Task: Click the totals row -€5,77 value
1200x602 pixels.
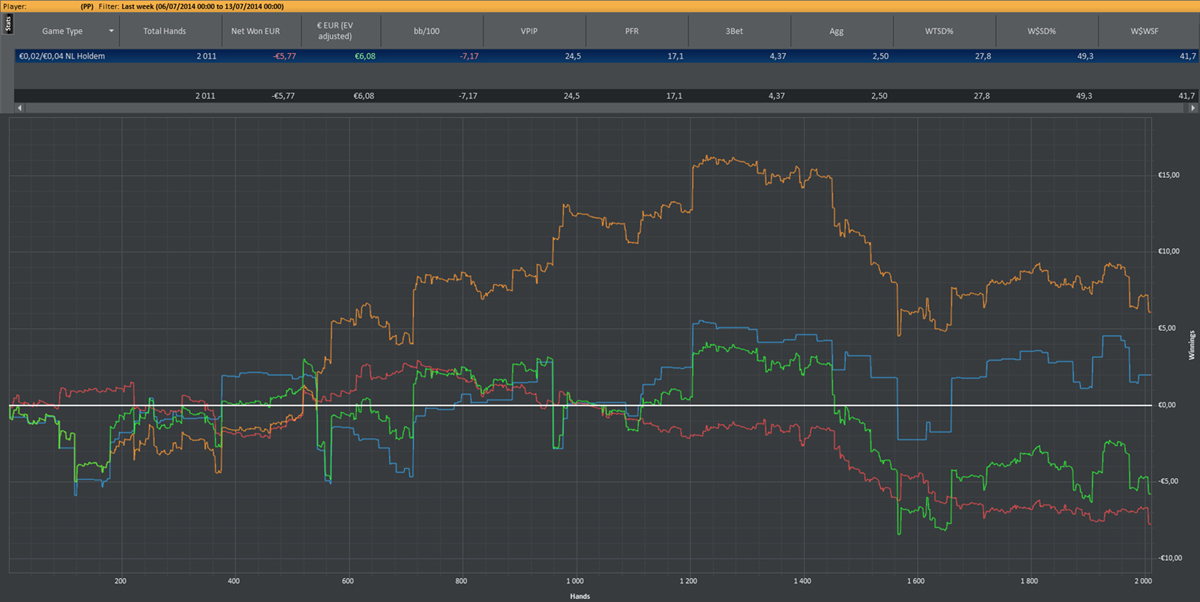Action: [283, 96]
